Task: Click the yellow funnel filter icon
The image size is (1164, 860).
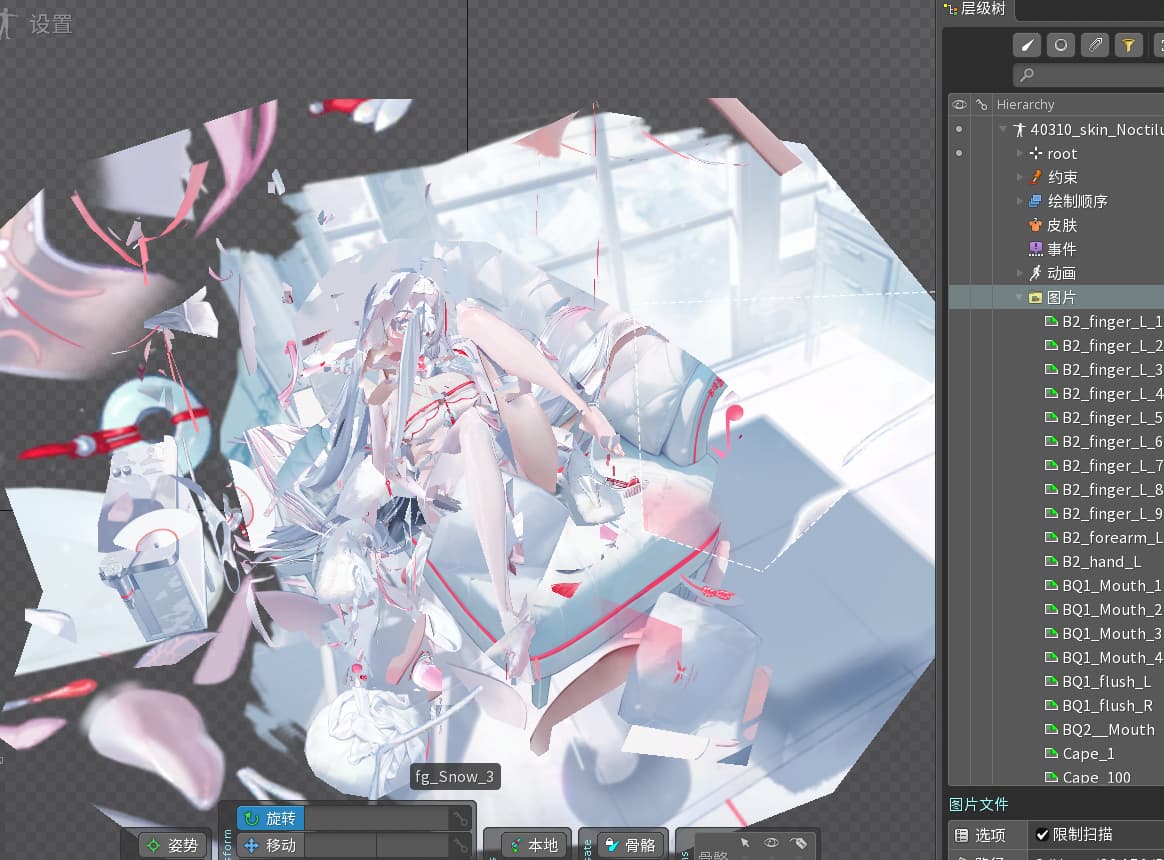Action: 1128,45
